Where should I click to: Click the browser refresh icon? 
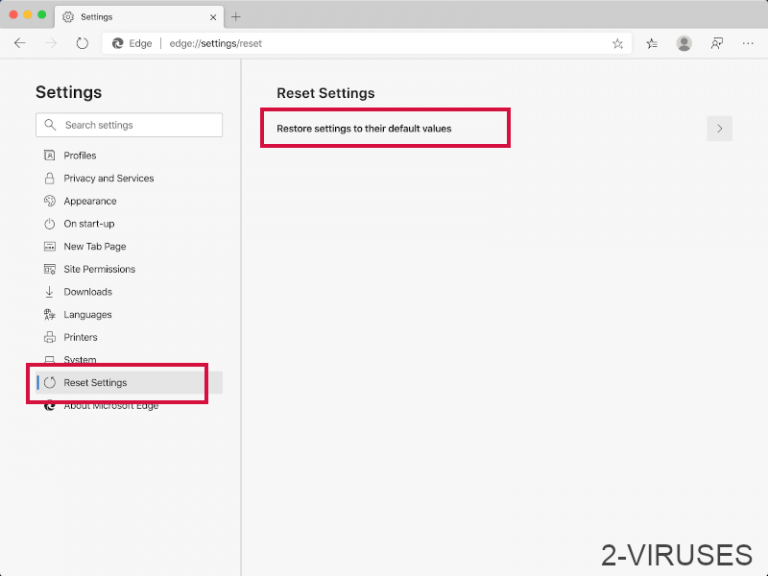click(x=82, y=43)
